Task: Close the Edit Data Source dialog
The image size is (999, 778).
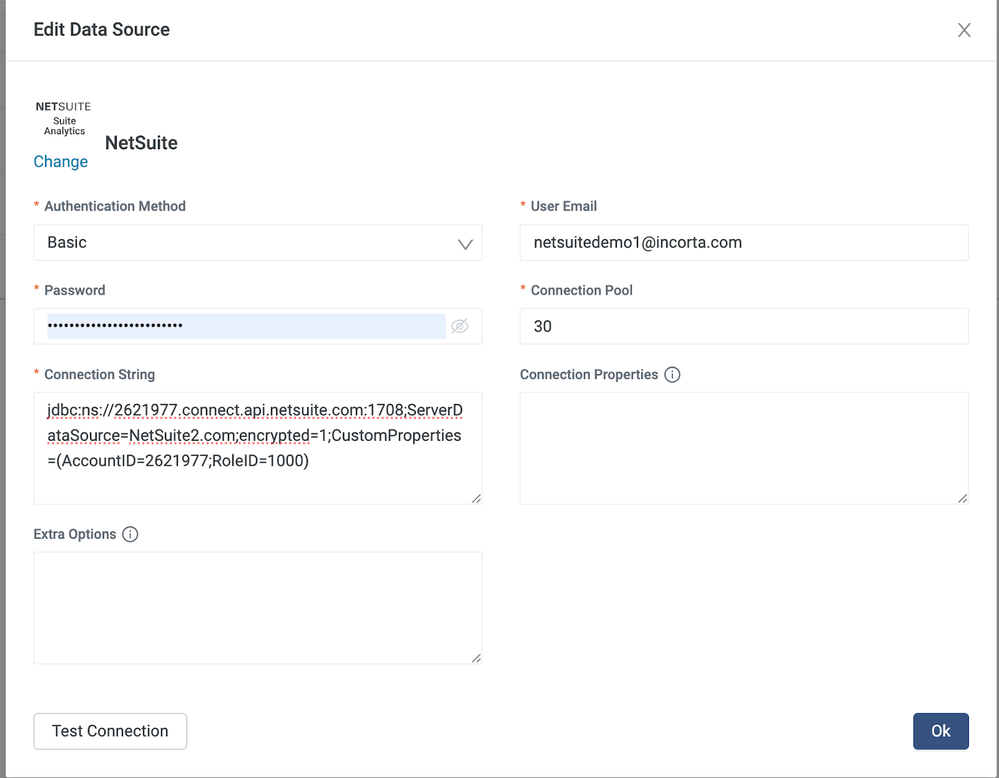Action: pyautogui.click(x=964, y=30)
